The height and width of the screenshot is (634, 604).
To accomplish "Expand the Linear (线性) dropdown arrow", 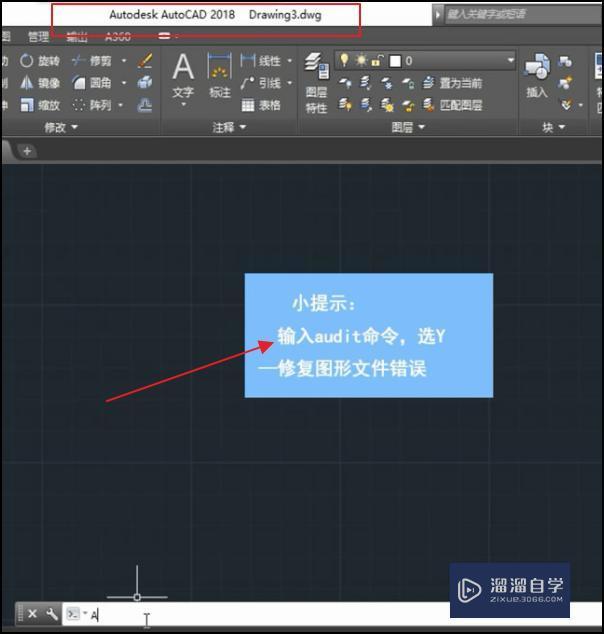I will 289,61.
